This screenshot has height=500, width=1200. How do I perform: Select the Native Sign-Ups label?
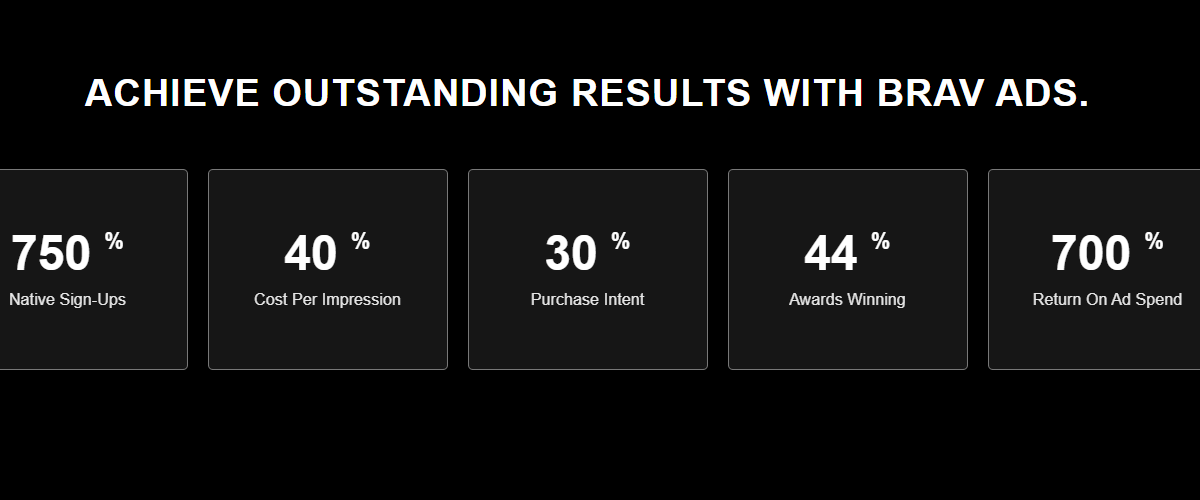pyautogui.click(x=67, y=299)
